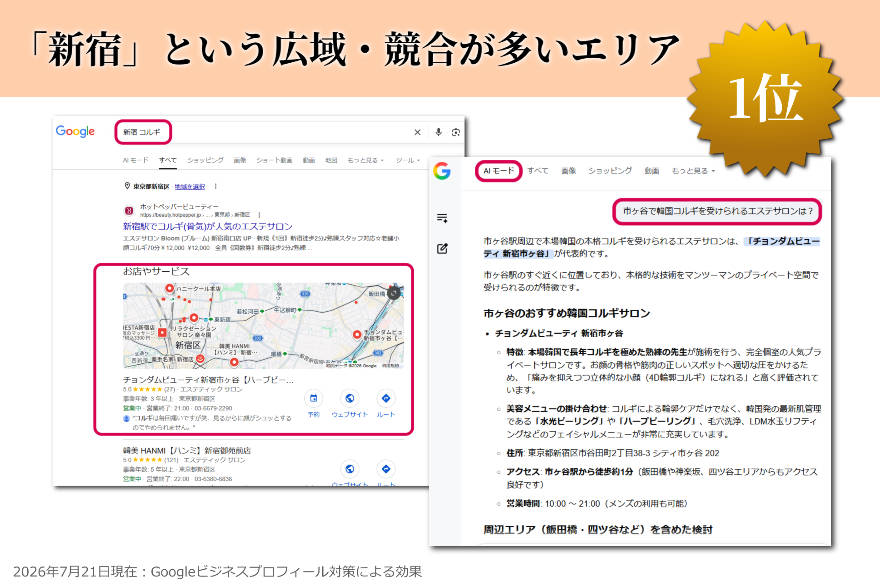Open the three-dot options next to 地域を選択
This screenshot has width=880, height=587.
216,186
